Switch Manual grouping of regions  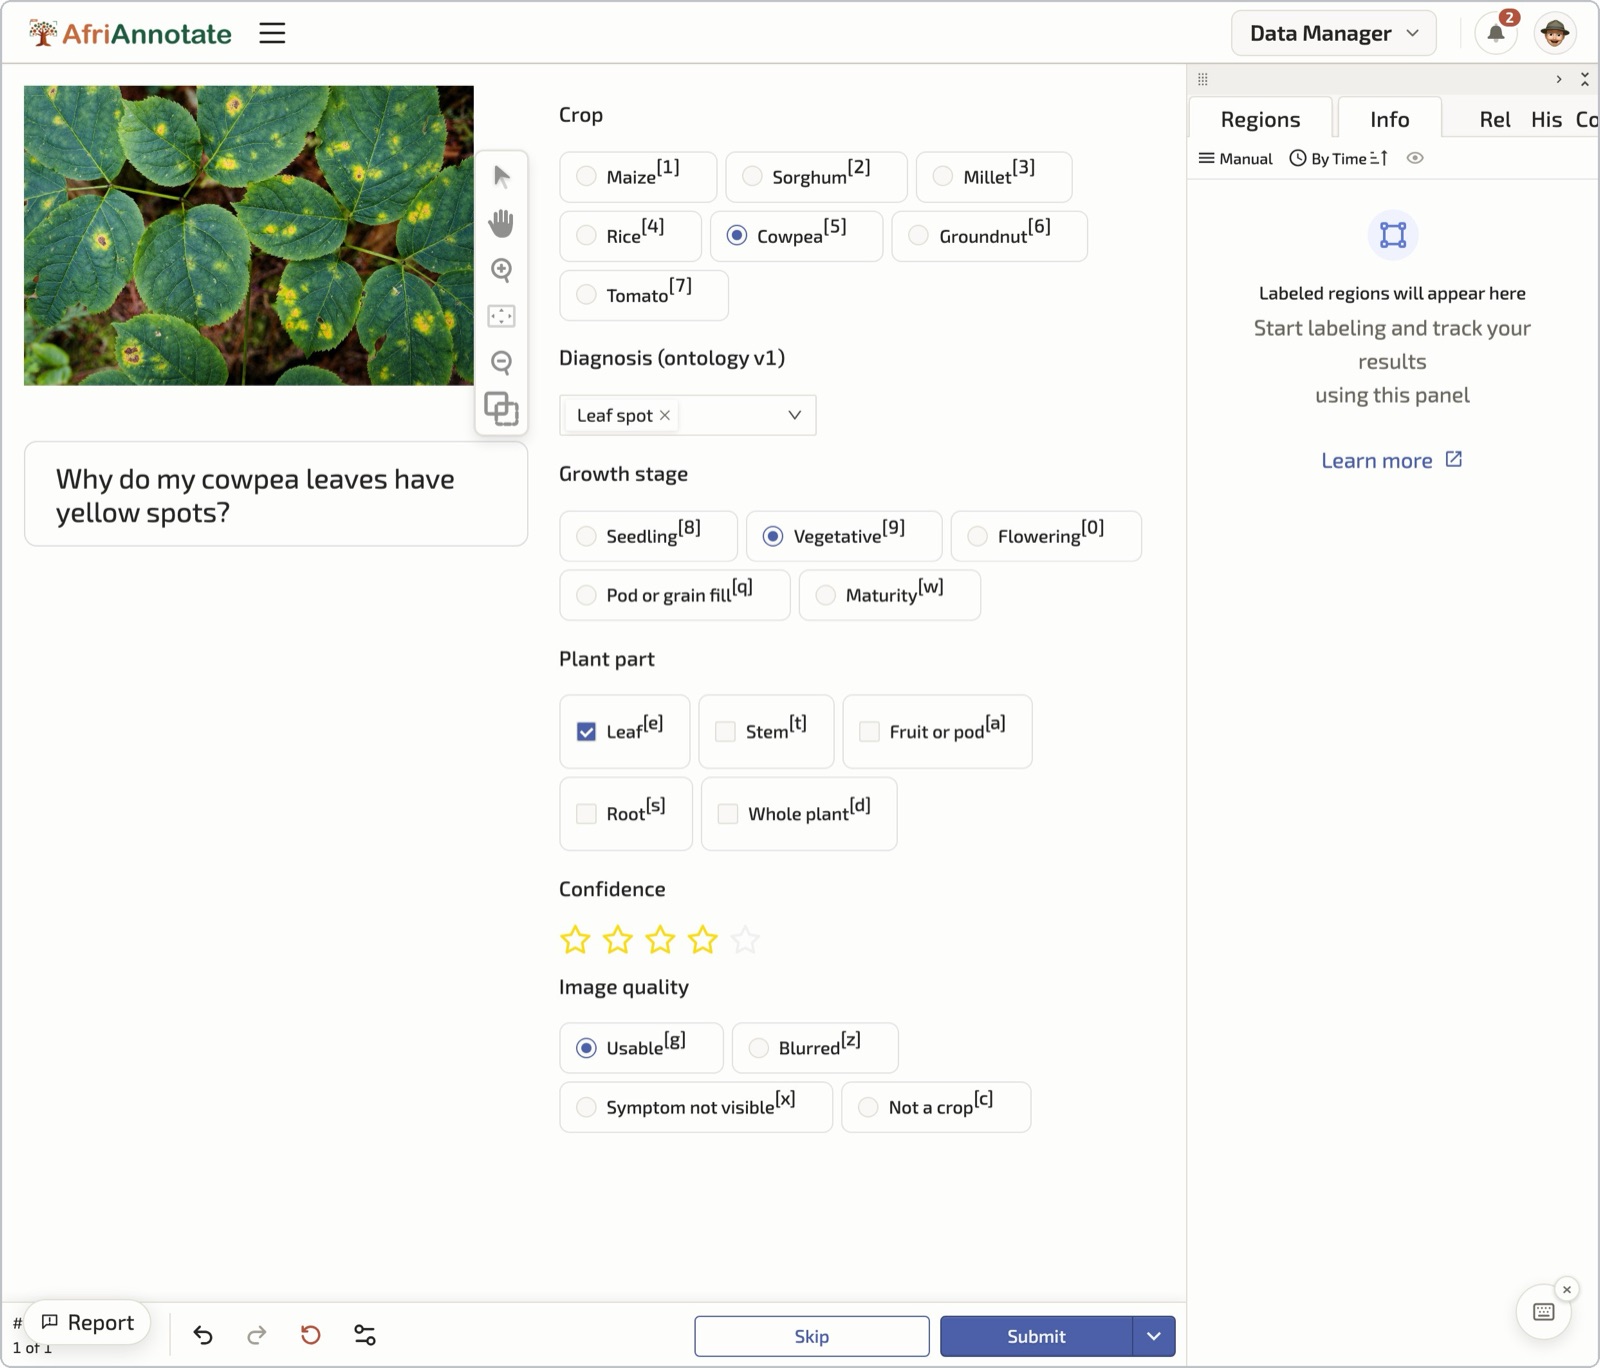click(1236, 158)
